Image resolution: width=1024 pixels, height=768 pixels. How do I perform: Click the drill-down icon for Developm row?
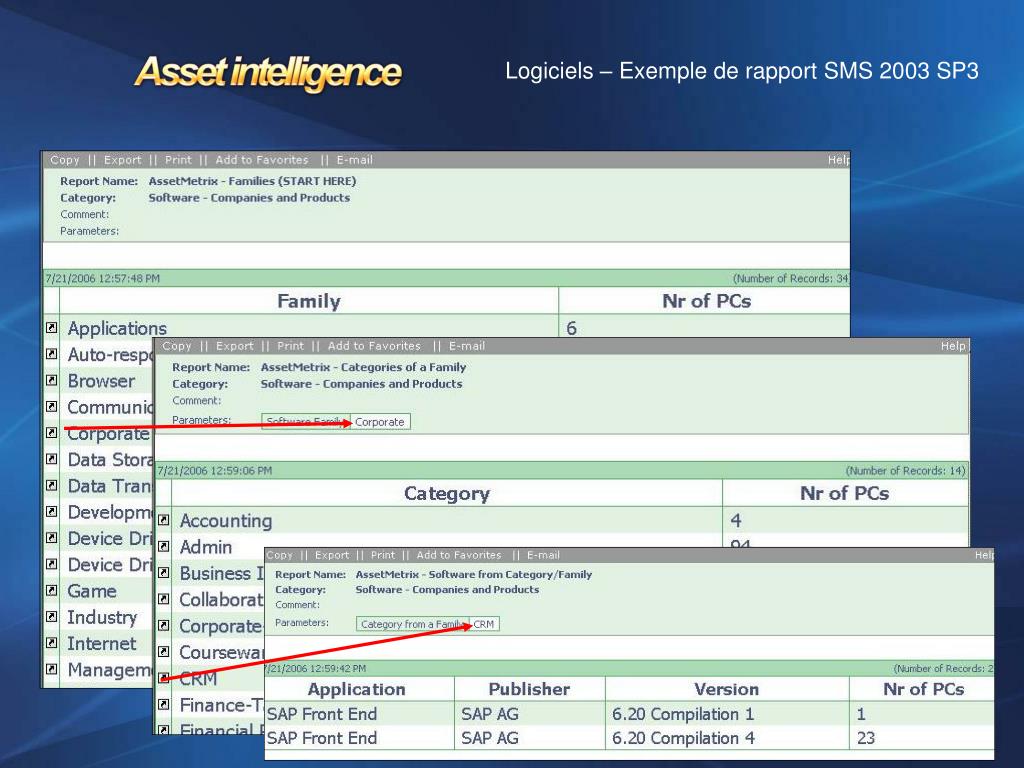click(x=52, y=511)
